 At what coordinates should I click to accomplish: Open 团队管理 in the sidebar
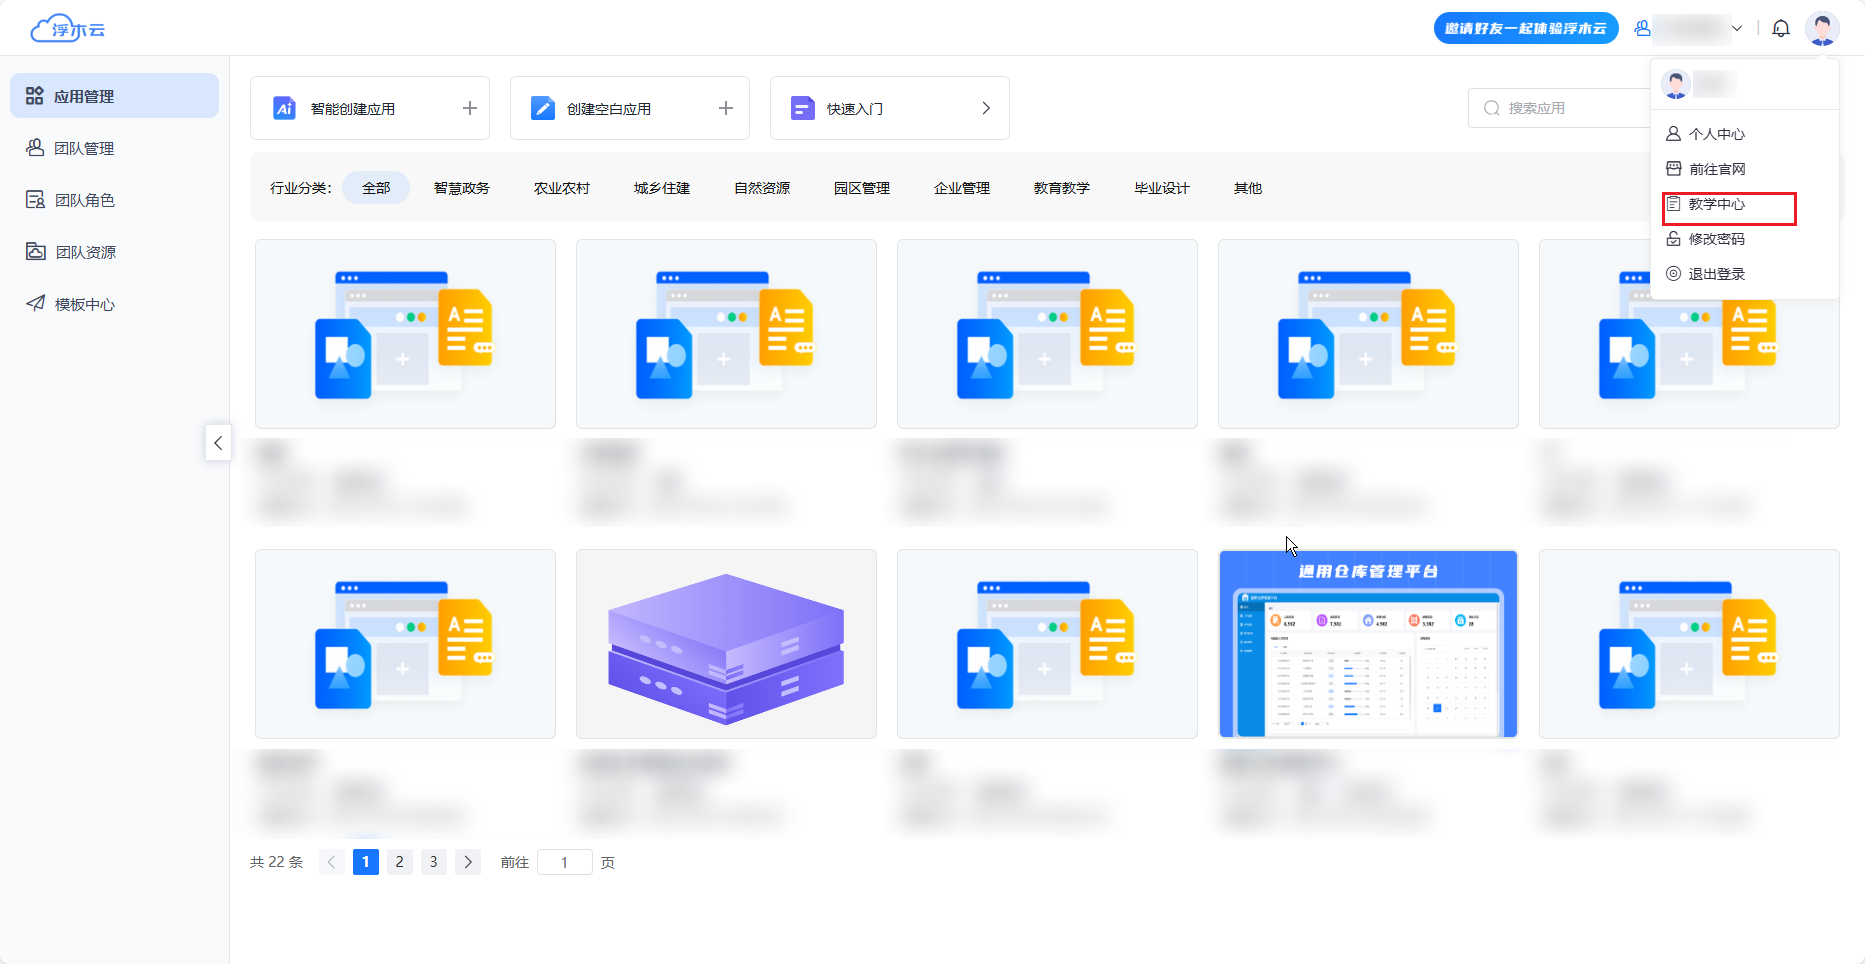84,148
